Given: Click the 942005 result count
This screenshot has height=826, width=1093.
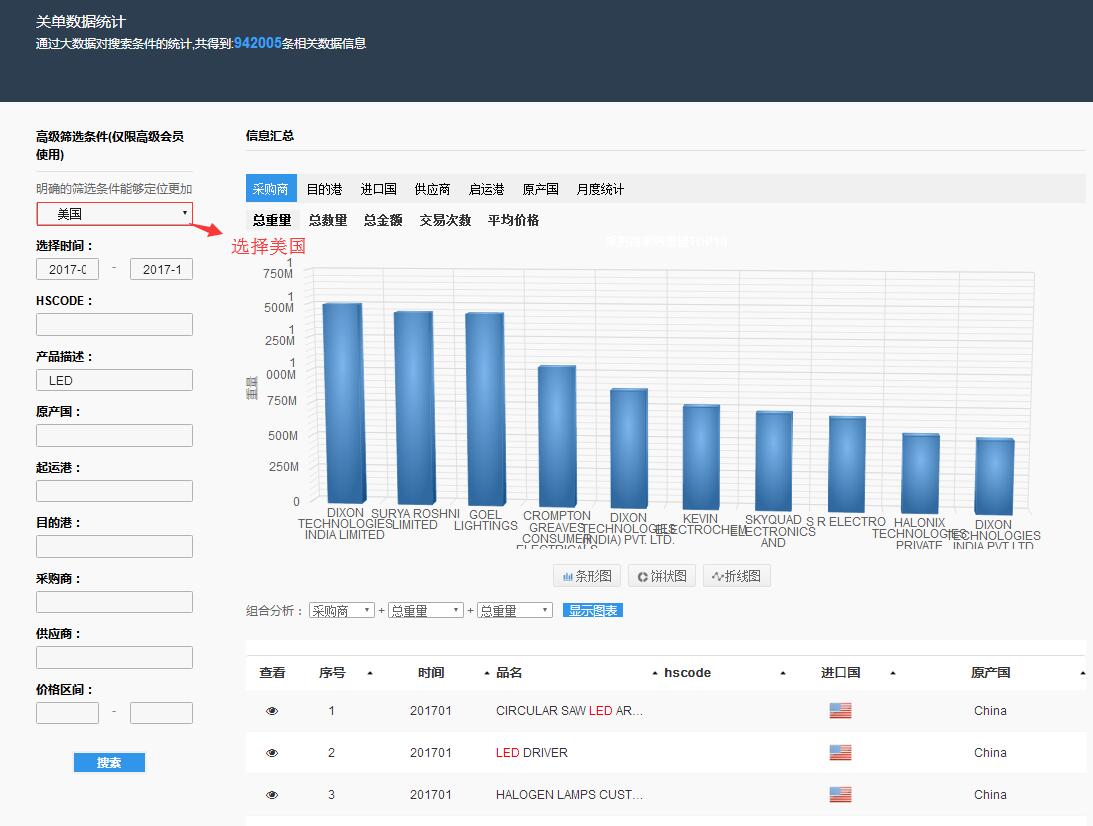Looking at the screenshot, I should [x=257, y=43].
